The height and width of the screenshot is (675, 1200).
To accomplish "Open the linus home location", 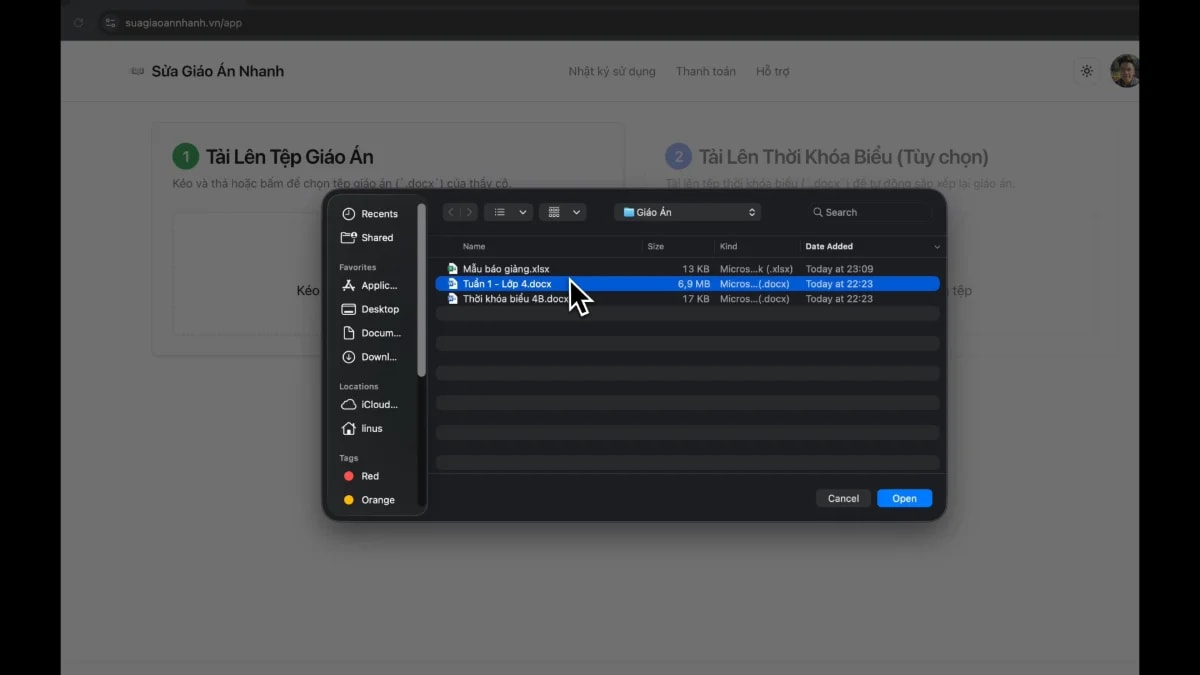I will pos(370,428).
